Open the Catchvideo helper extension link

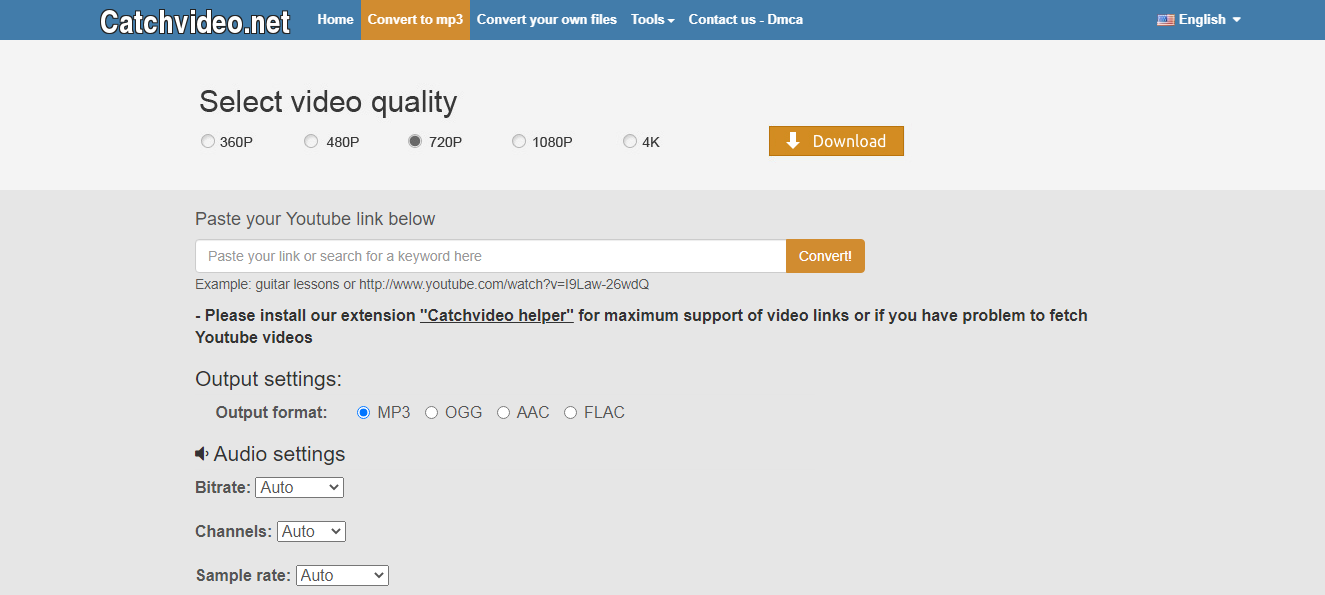497,315
